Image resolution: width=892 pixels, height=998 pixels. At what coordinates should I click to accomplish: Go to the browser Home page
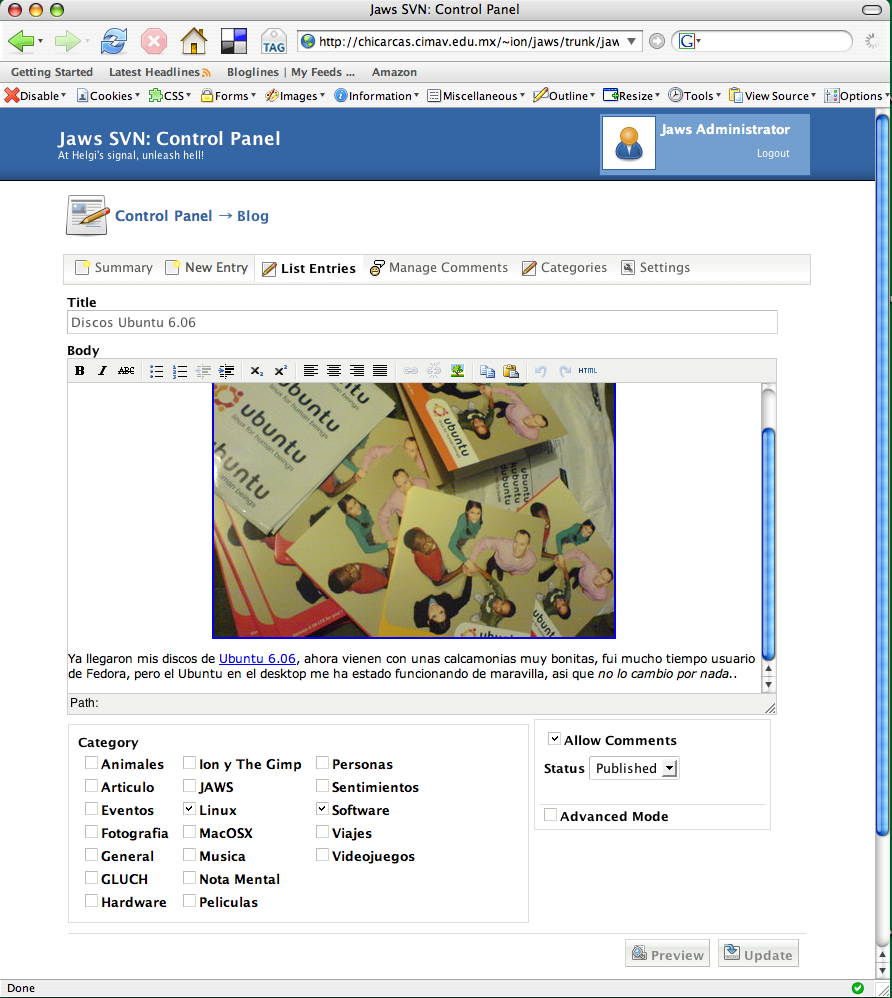(x=194, y=41)
